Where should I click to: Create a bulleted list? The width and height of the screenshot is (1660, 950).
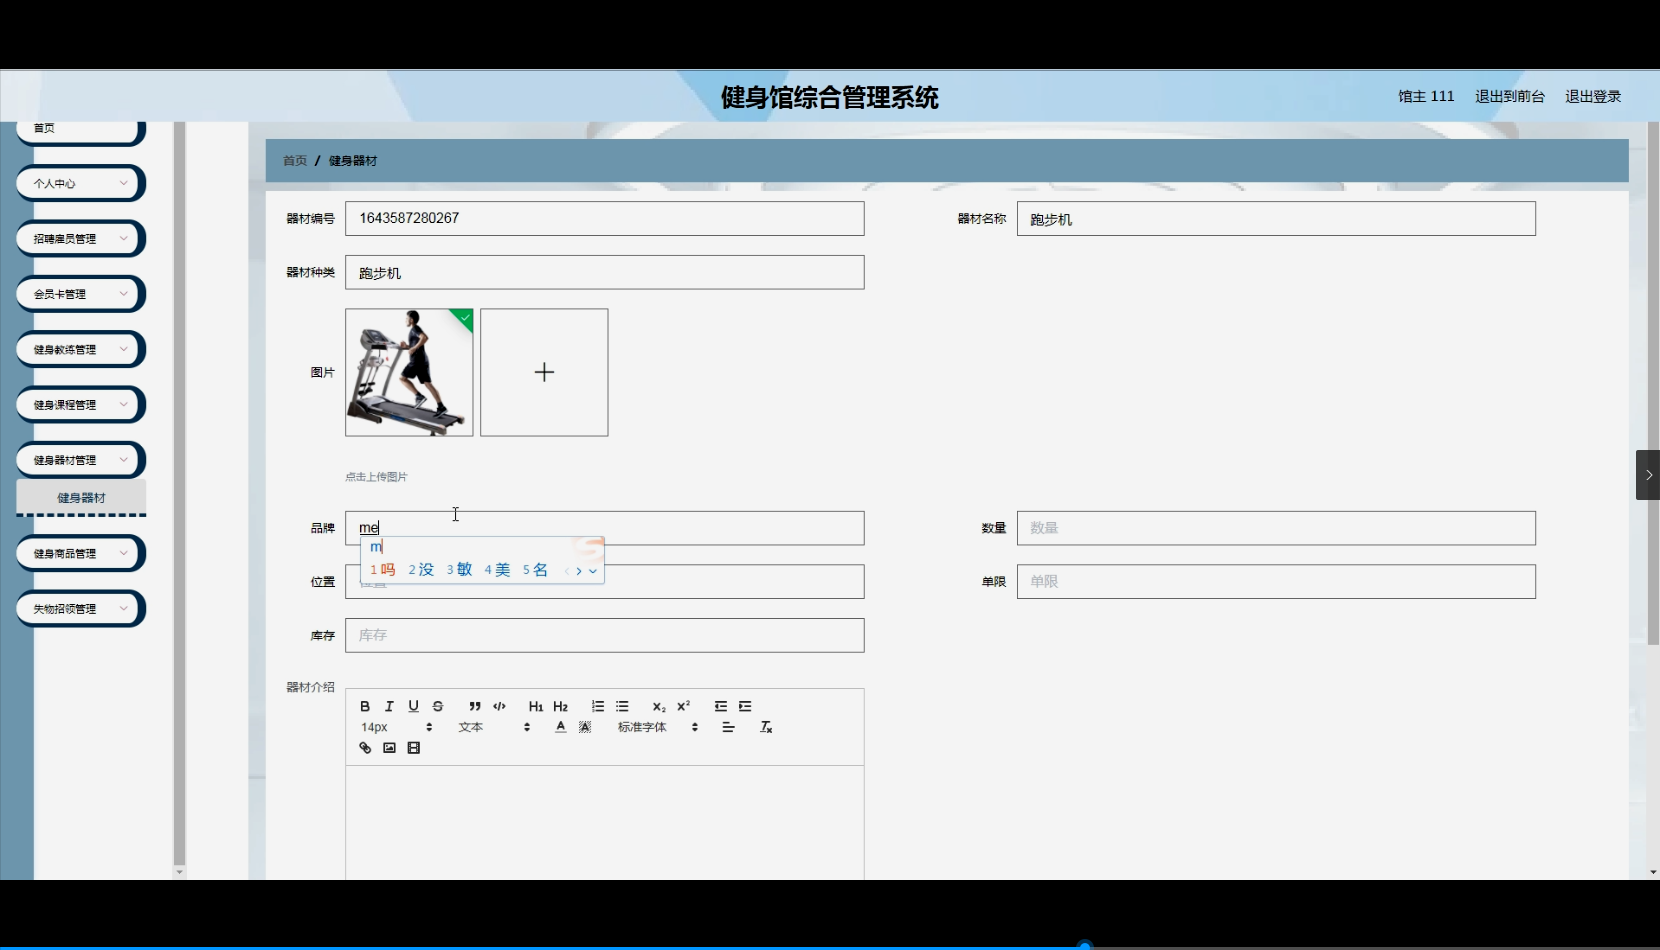pyautogui.click(x=622, y=706)
